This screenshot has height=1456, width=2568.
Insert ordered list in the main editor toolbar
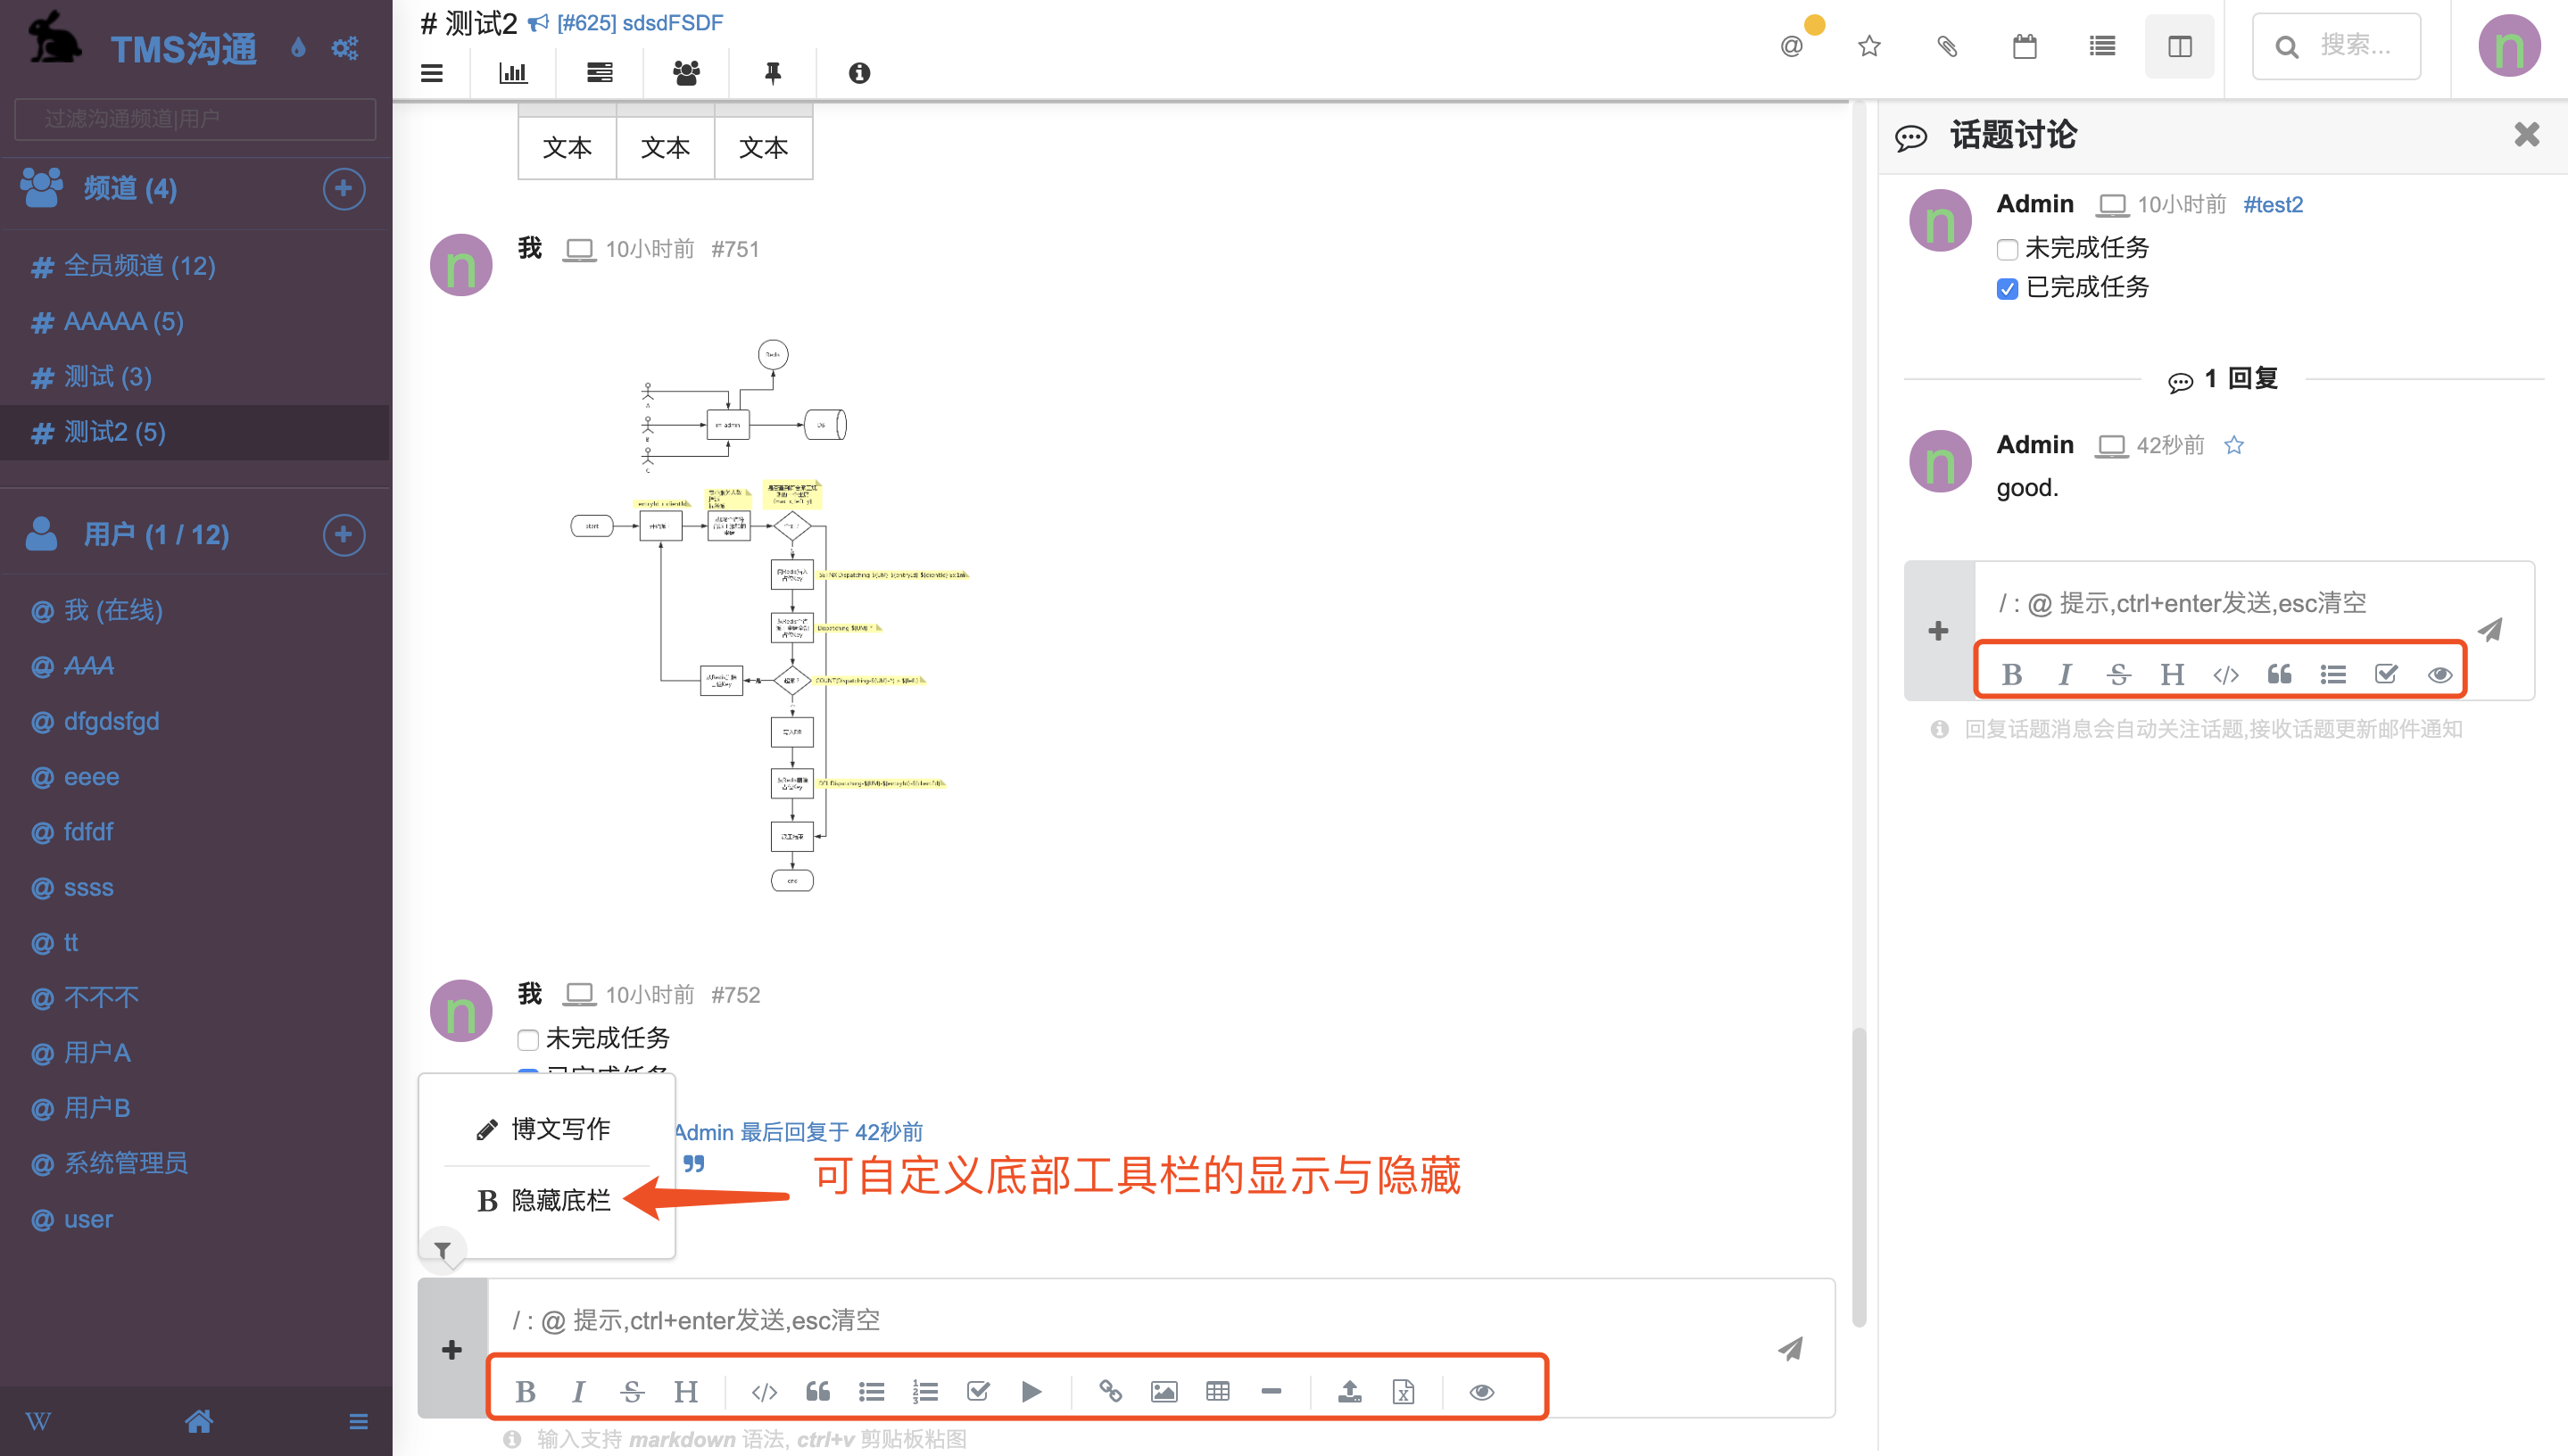tap(925, 1391)
